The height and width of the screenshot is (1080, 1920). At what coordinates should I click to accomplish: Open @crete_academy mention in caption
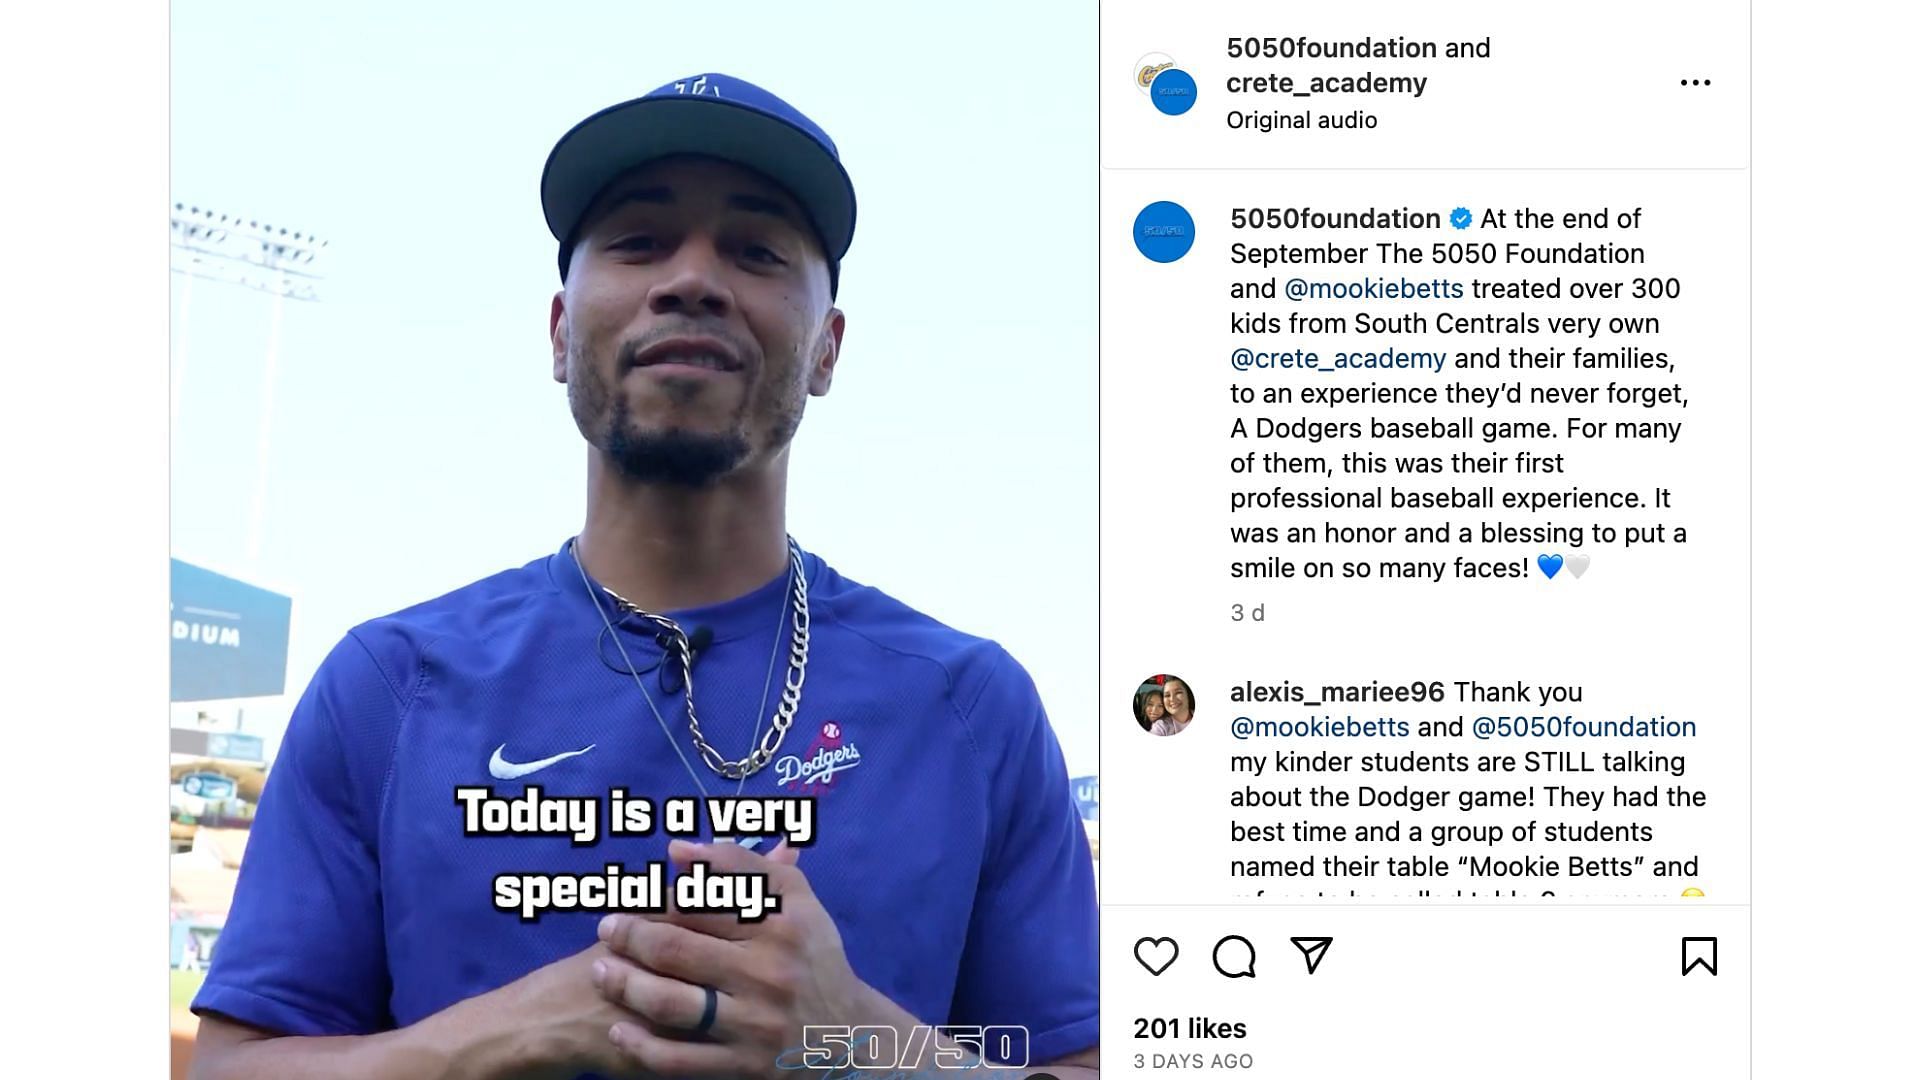pyautogui.click(x=1338, y=359)
